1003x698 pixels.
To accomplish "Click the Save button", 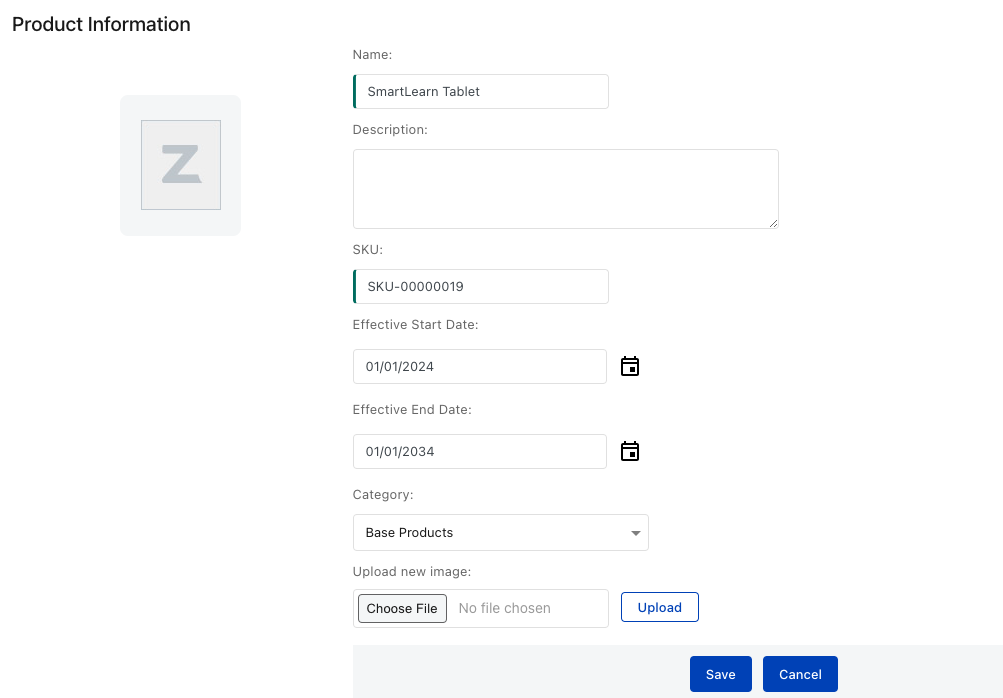I will pyautogui.click(x=720, y=674).
